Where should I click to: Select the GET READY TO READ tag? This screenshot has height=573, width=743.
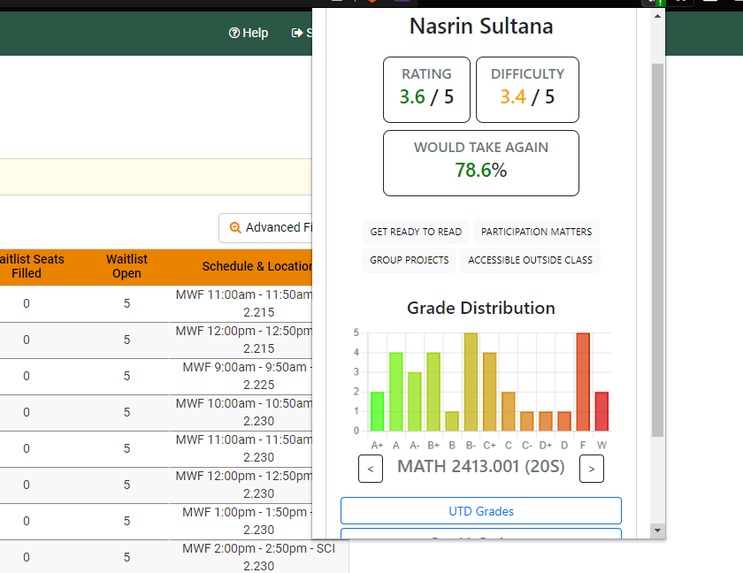coord(416,232)
